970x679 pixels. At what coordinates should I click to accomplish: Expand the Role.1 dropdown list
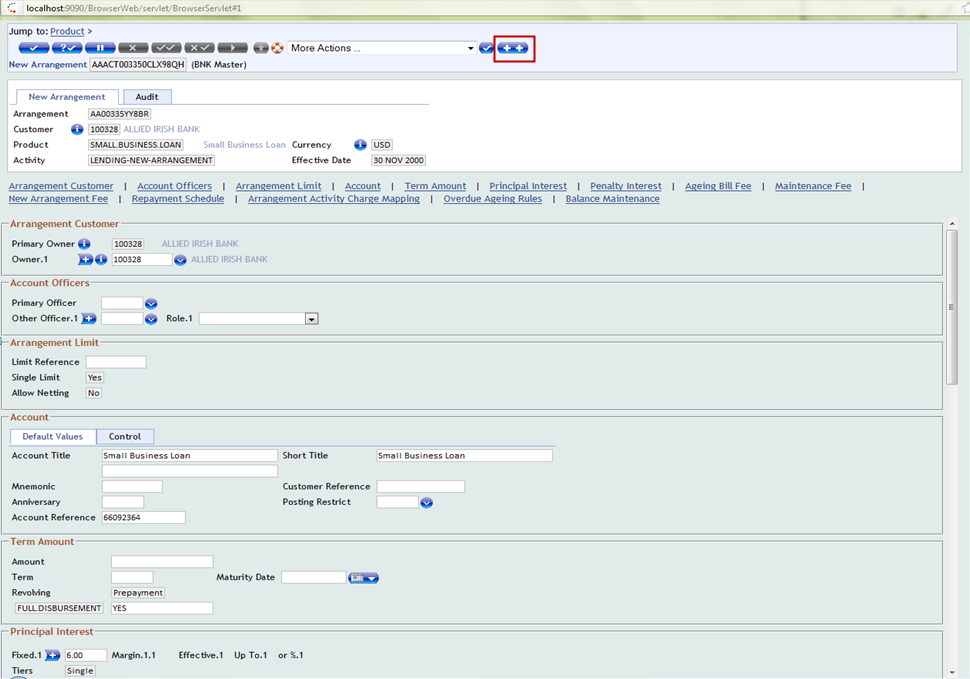(311, 319)
